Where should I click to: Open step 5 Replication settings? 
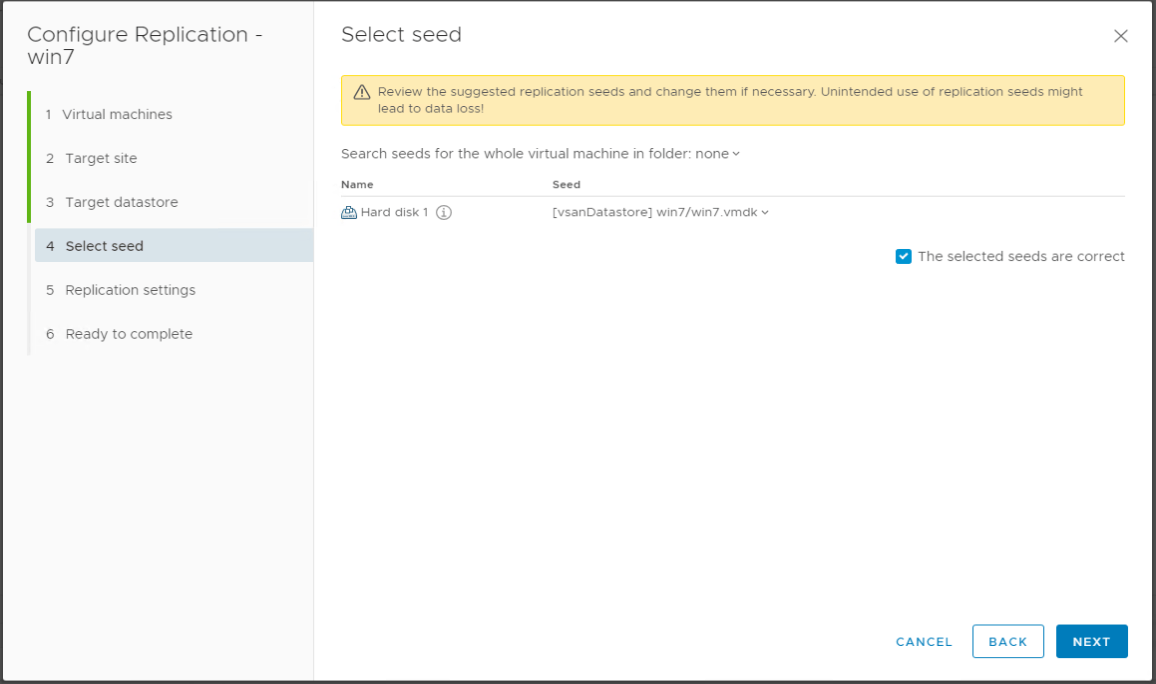pos(130,290)
